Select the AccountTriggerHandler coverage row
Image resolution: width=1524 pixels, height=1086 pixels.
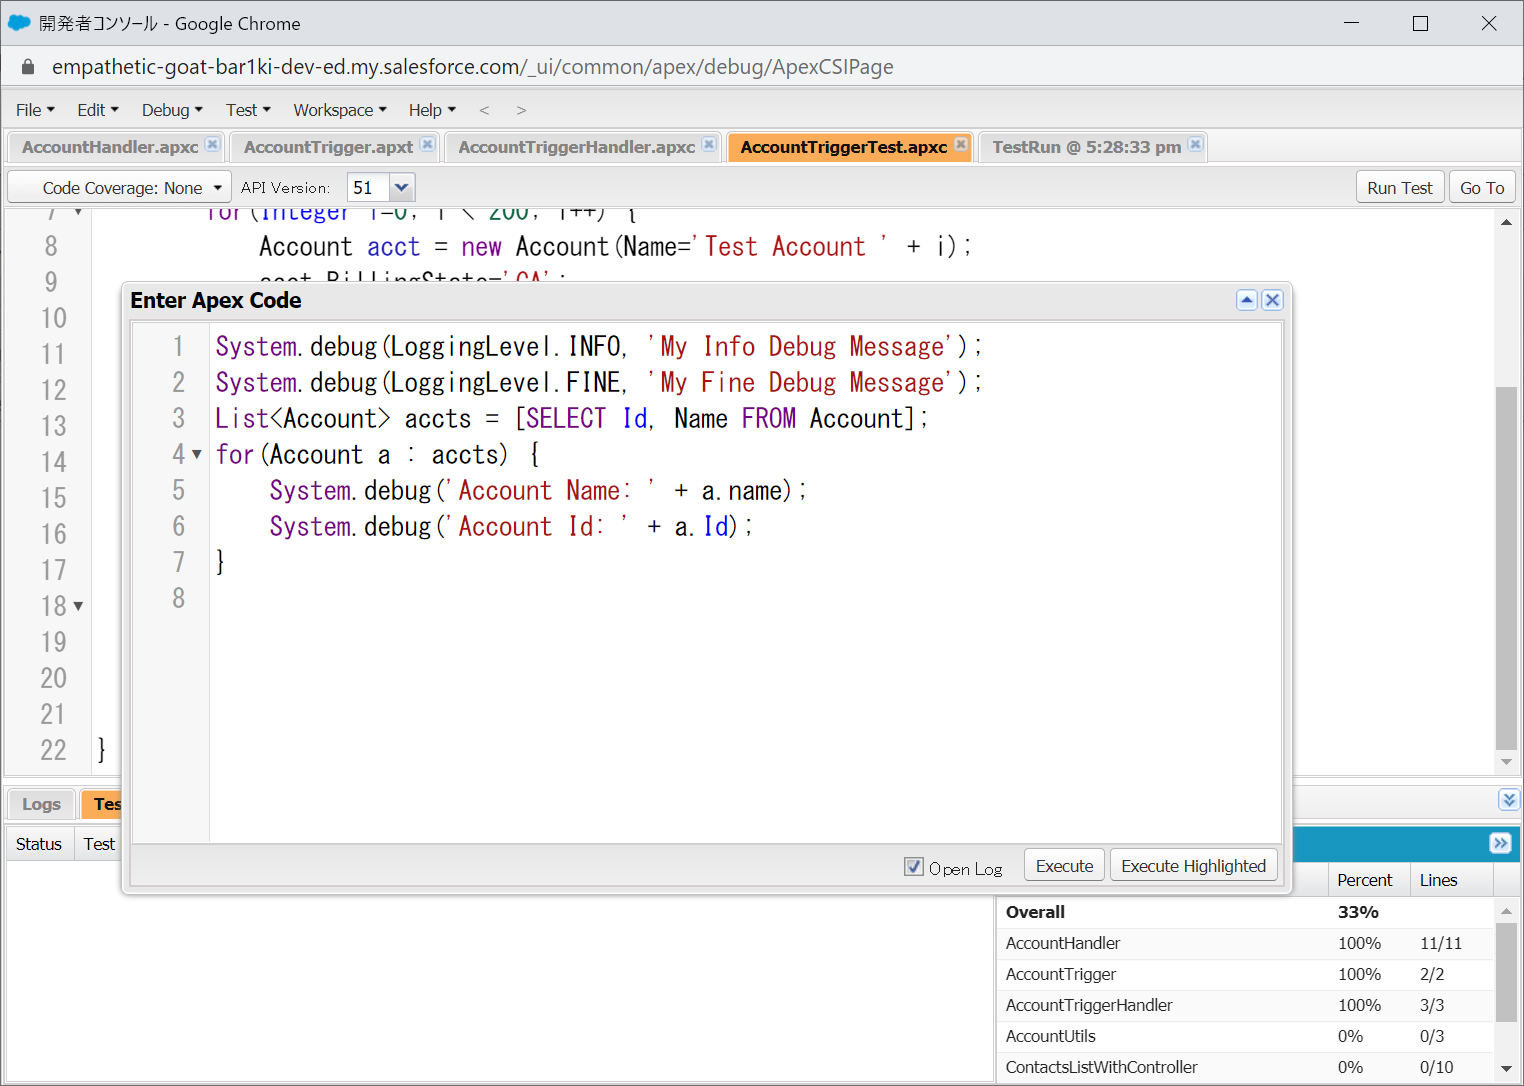click(x=1244, y=1005)
